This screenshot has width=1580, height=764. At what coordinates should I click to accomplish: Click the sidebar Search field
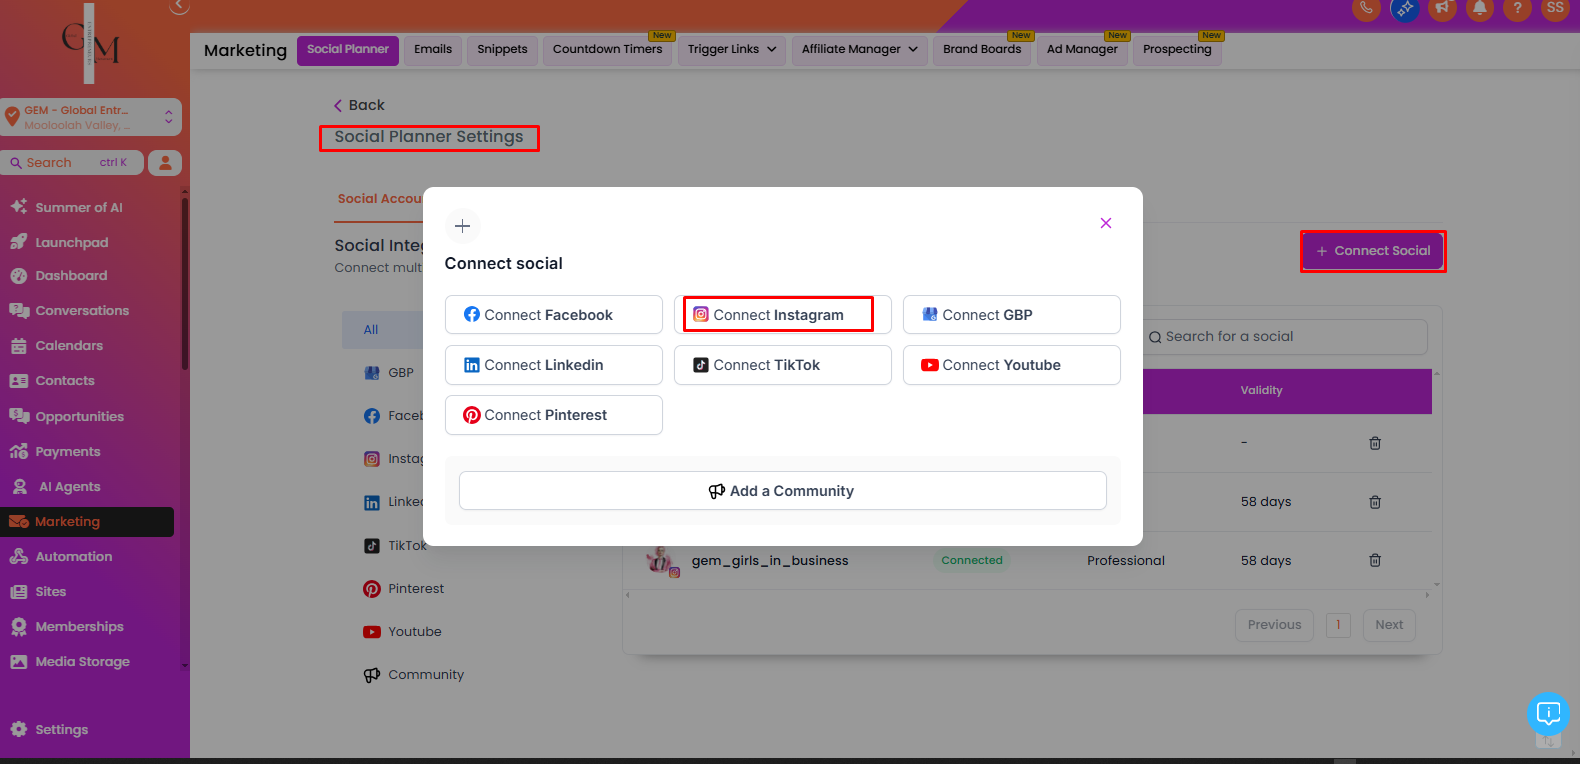pyautogui.click(x=72, y=163)
